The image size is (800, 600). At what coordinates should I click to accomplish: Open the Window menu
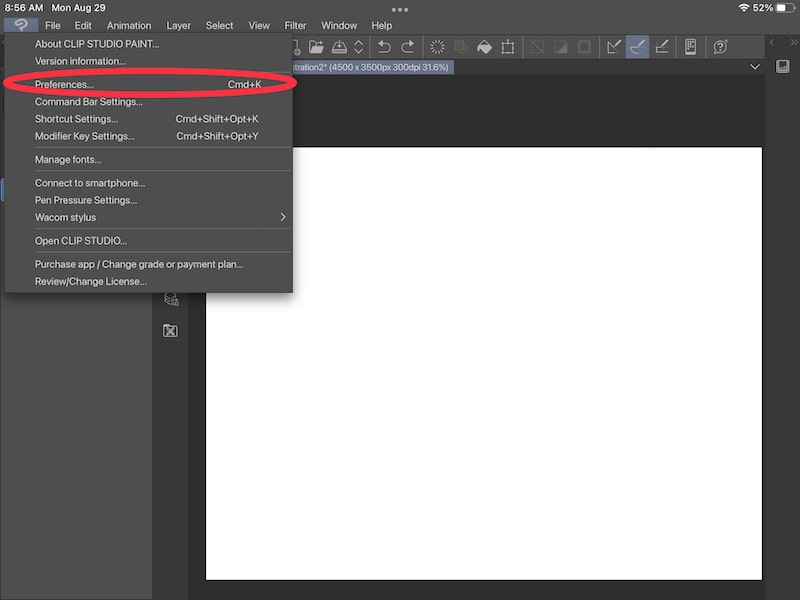(x=339, y=25)
